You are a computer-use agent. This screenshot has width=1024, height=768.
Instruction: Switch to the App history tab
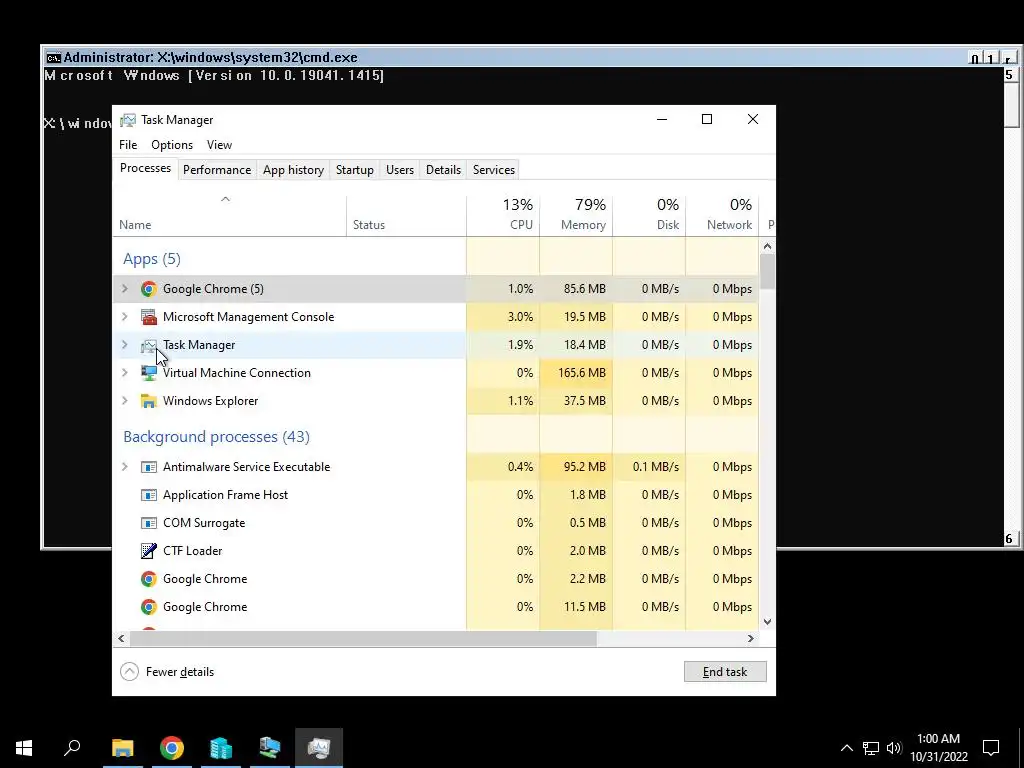[293, 170]
